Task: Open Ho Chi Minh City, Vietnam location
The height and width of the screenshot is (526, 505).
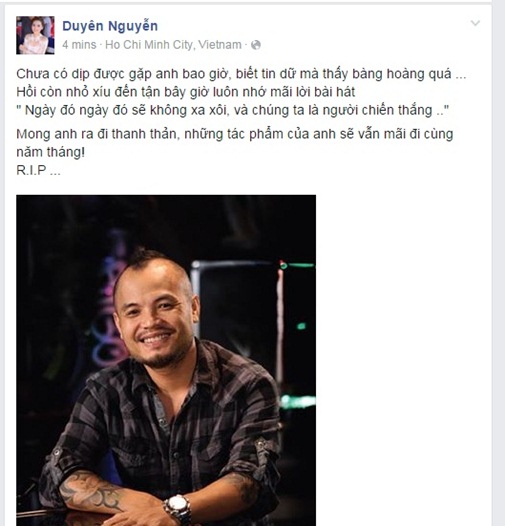Action: [173, 45]
